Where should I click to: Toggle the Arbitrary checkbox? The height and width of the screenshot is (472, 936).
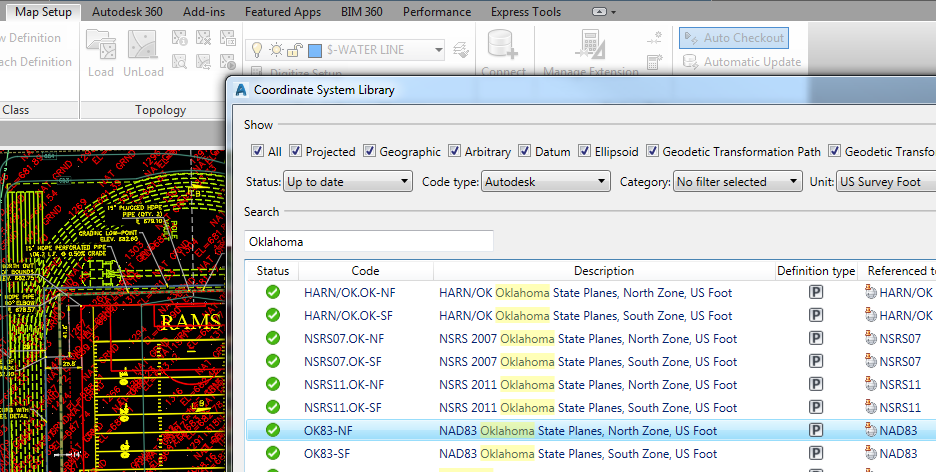pyautogui.click(x=454, y=151)
